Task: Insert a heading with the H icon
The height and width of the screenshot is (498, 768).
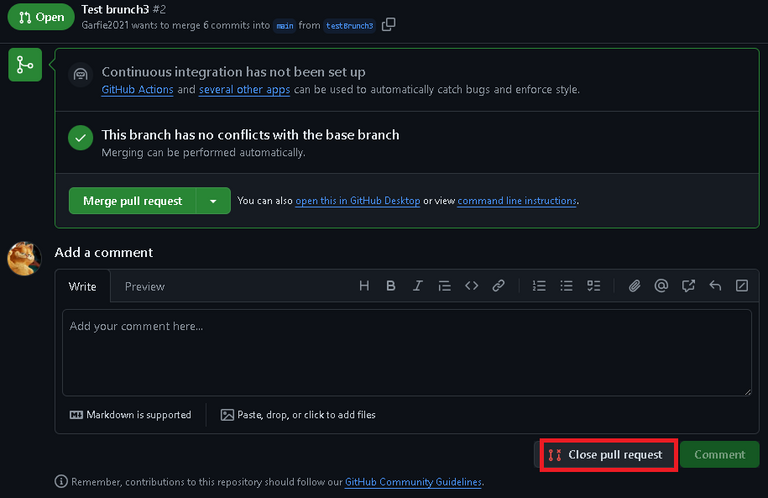Action: (364, 286)
